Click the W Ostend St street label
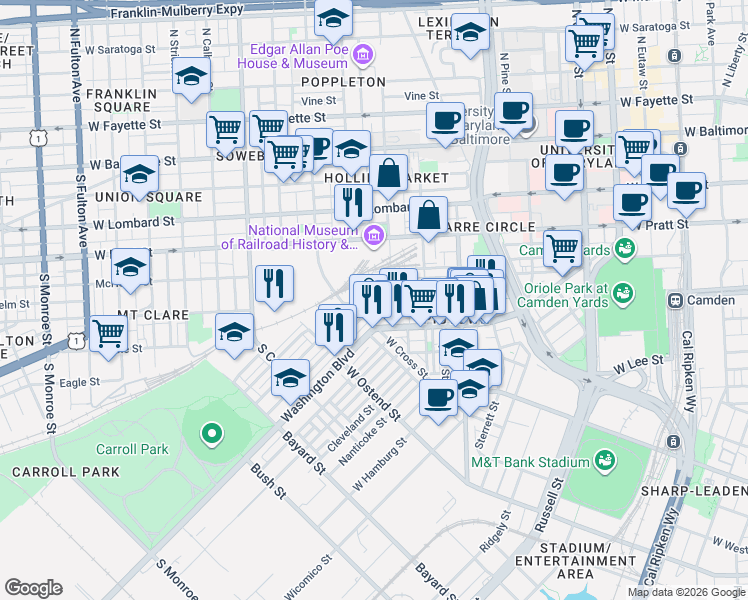Viewport: 748px width, 600px height. (x=374, y=394)
